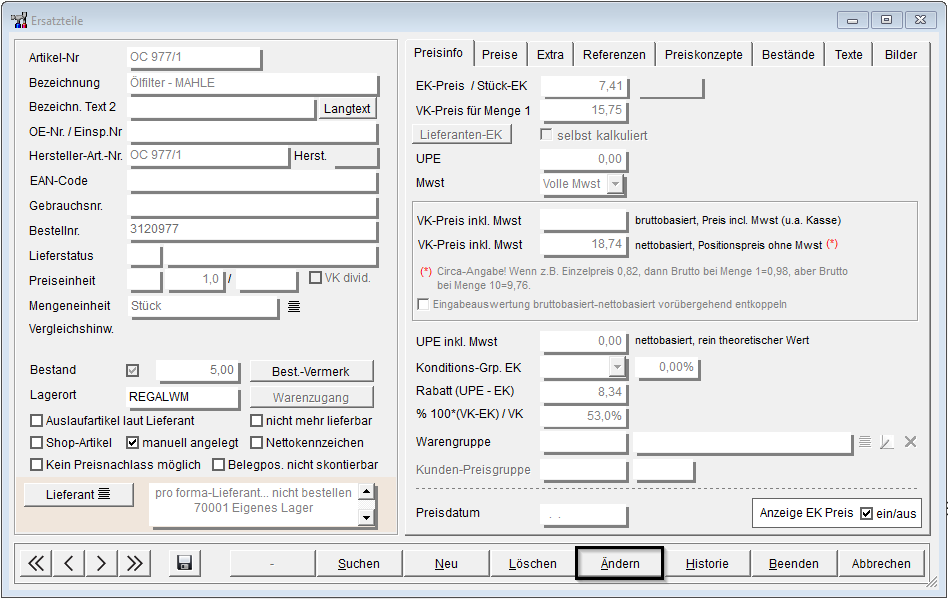The height and width of the screenshot is (599, 948).
Task: Jump to first record with double-left arrow
Action: tap(36, 563)
